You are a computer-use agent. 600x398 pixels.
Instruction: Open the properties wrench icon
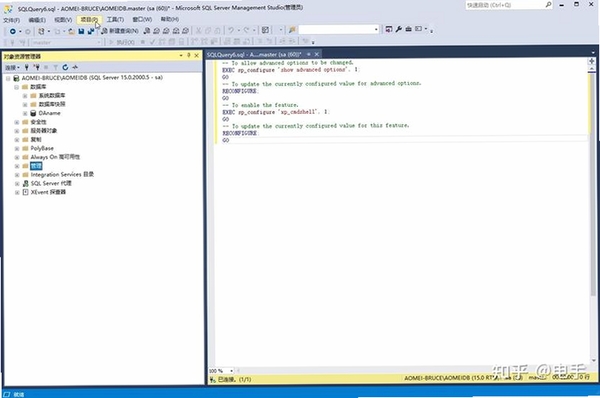398,29
